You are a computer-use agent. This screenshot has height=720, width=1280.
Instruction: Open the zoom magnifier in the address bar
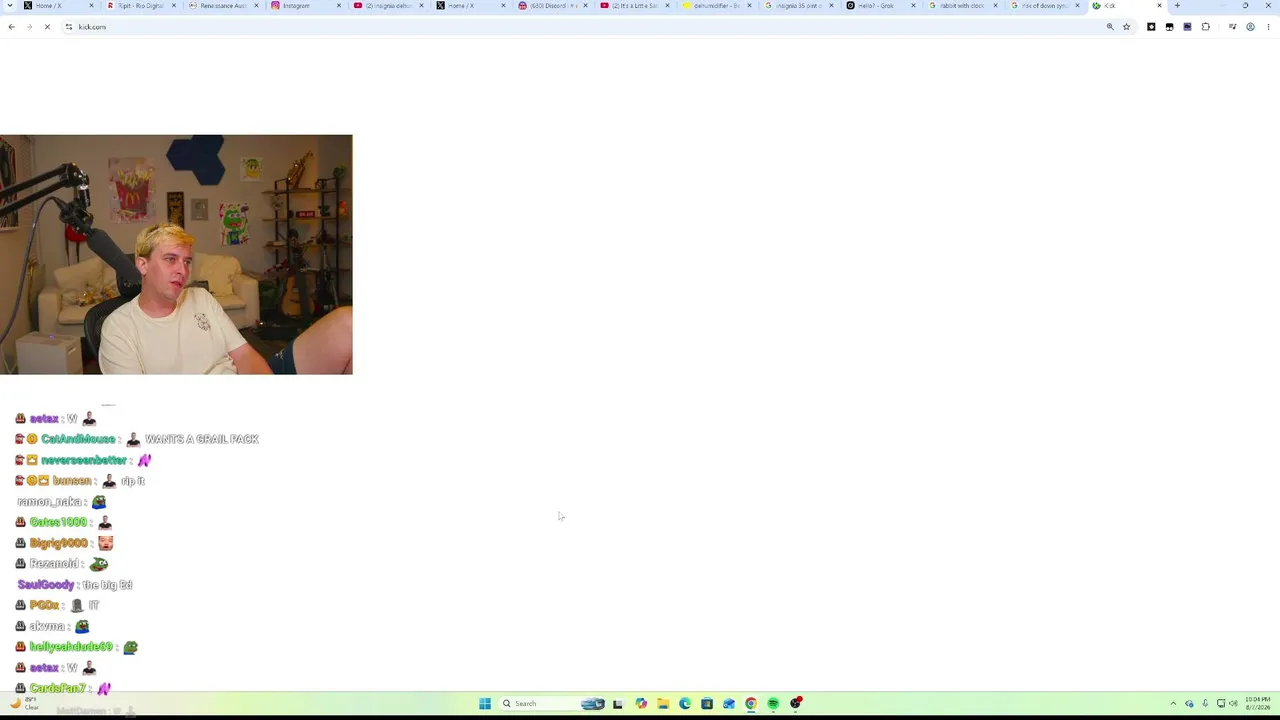[1110, 27]
